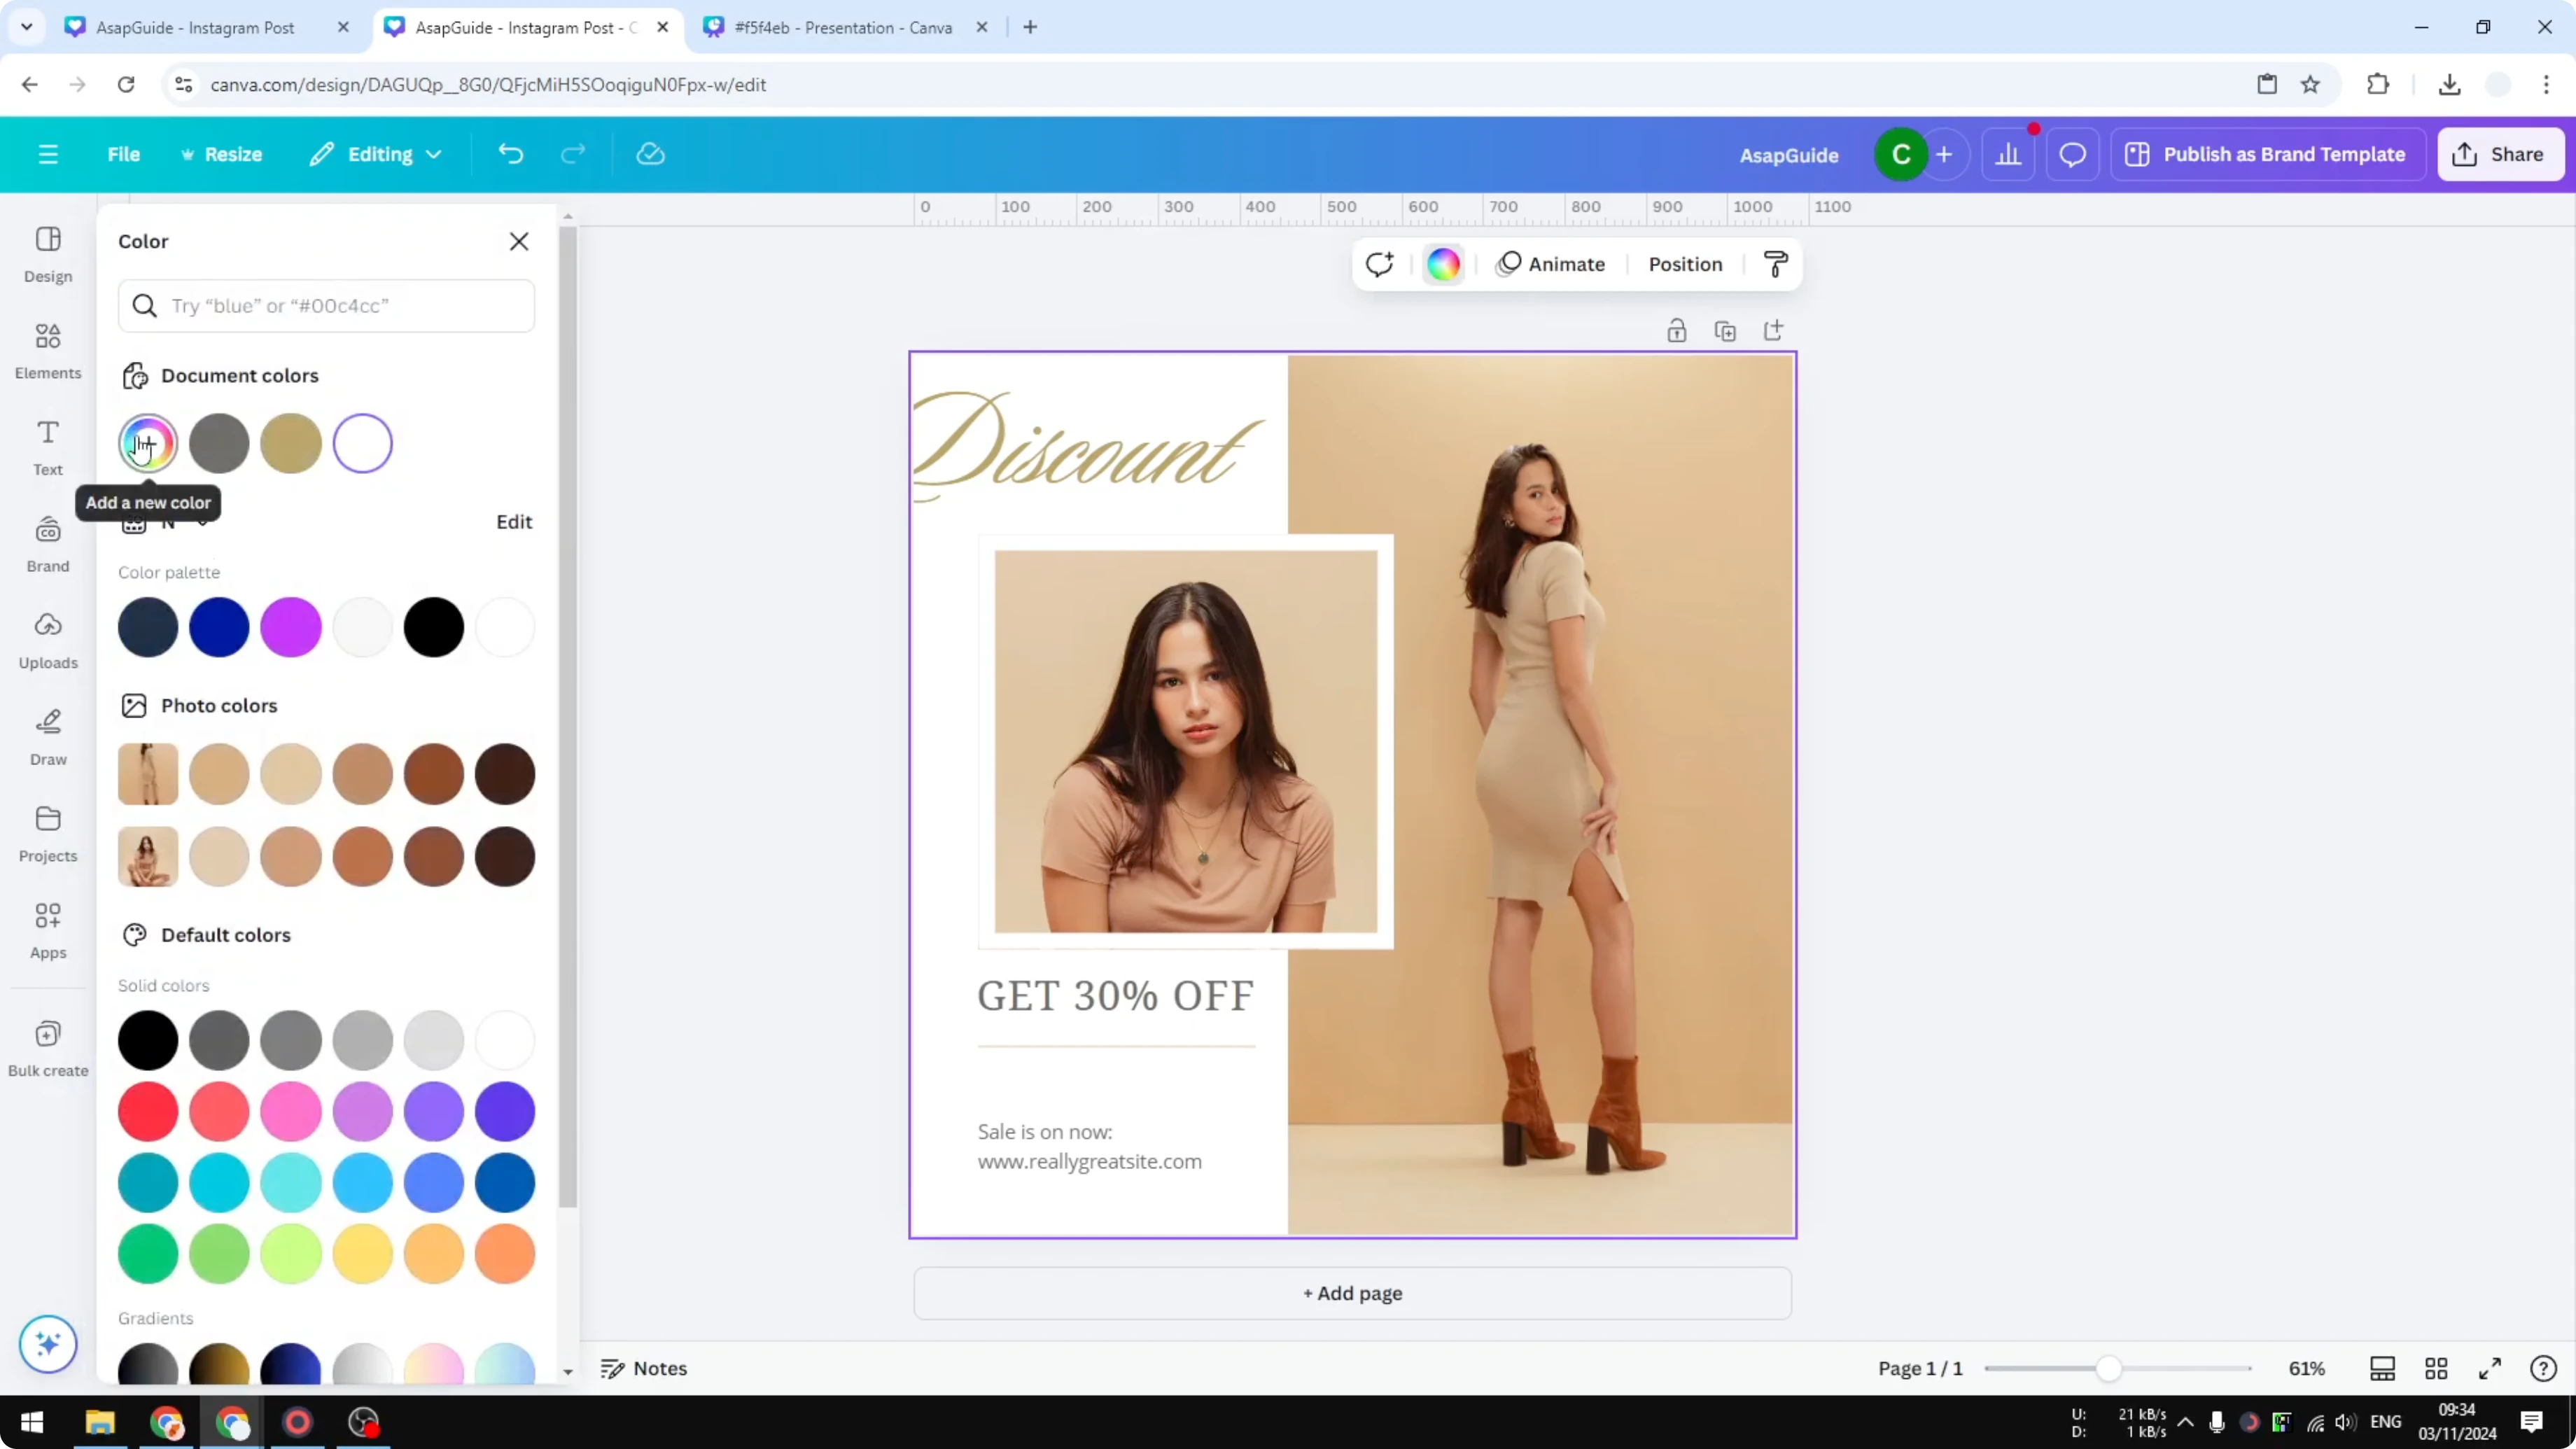
Task: Open the File menu
Action: (x=124, y=153)
